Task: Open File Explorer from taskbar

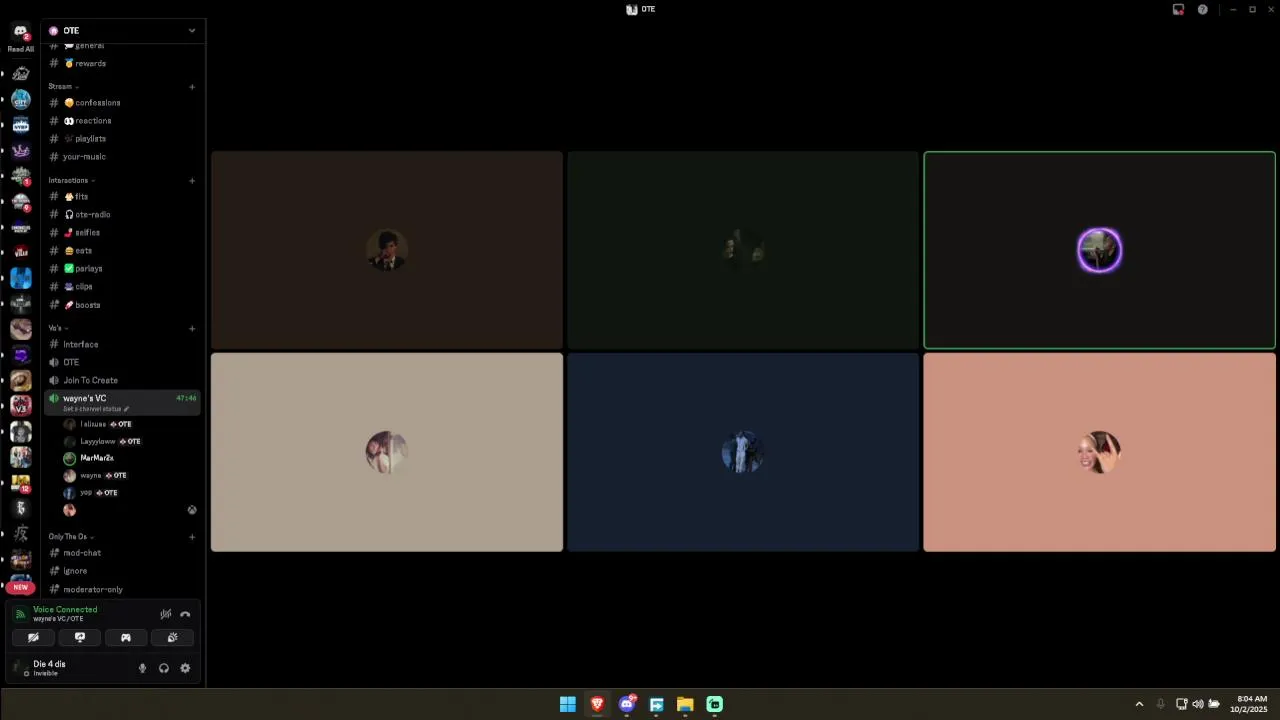Action: [x=685, y=704]
